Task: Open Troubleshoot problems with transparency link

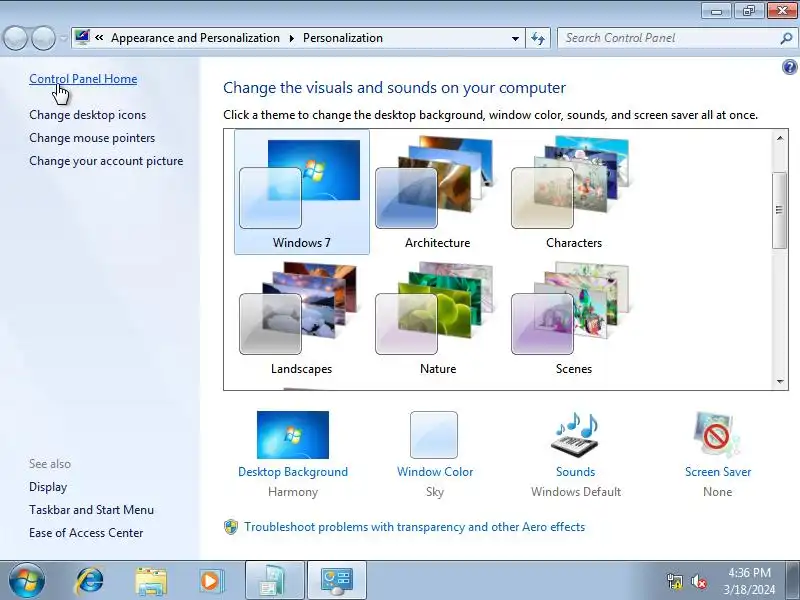Action: pos(414,527)
